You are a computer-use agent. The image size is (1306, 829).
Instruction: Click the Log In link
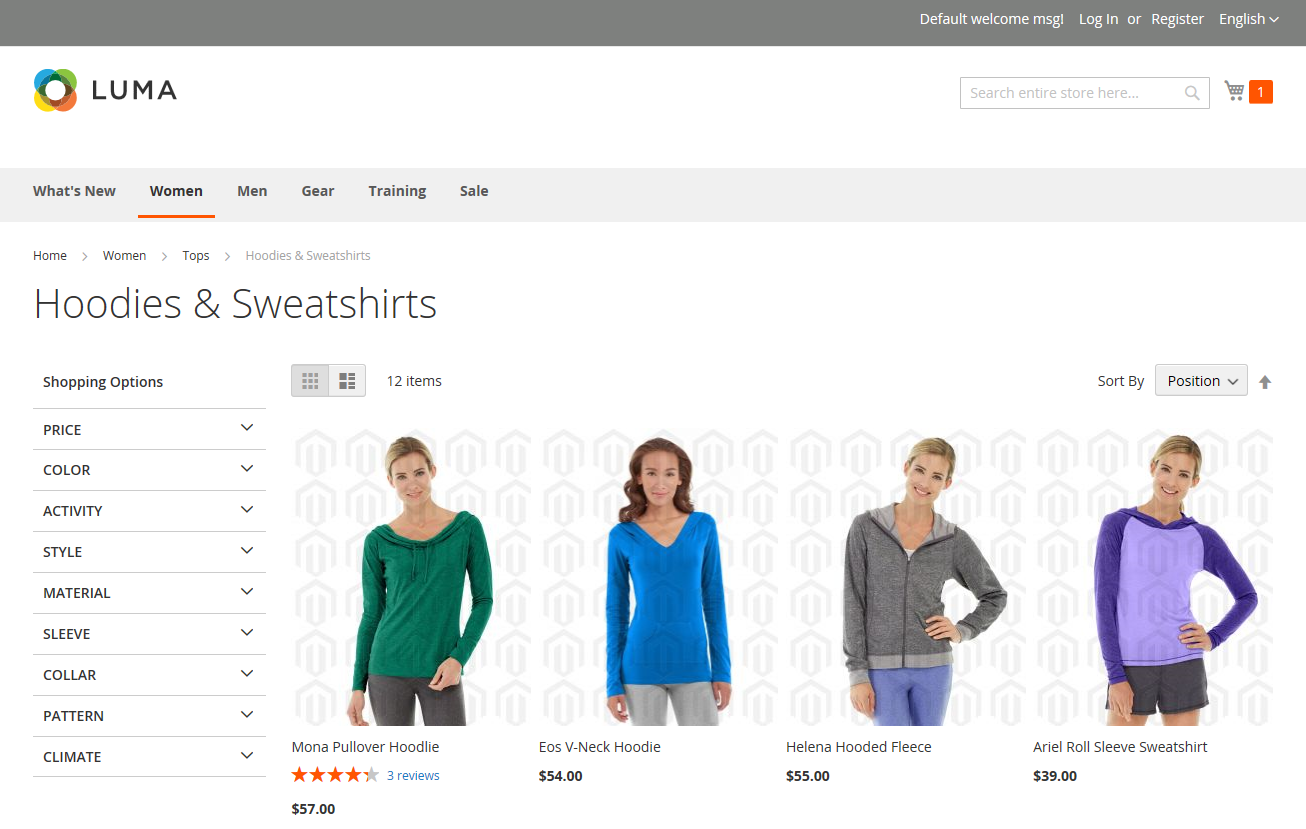(x=1098, y=19)
